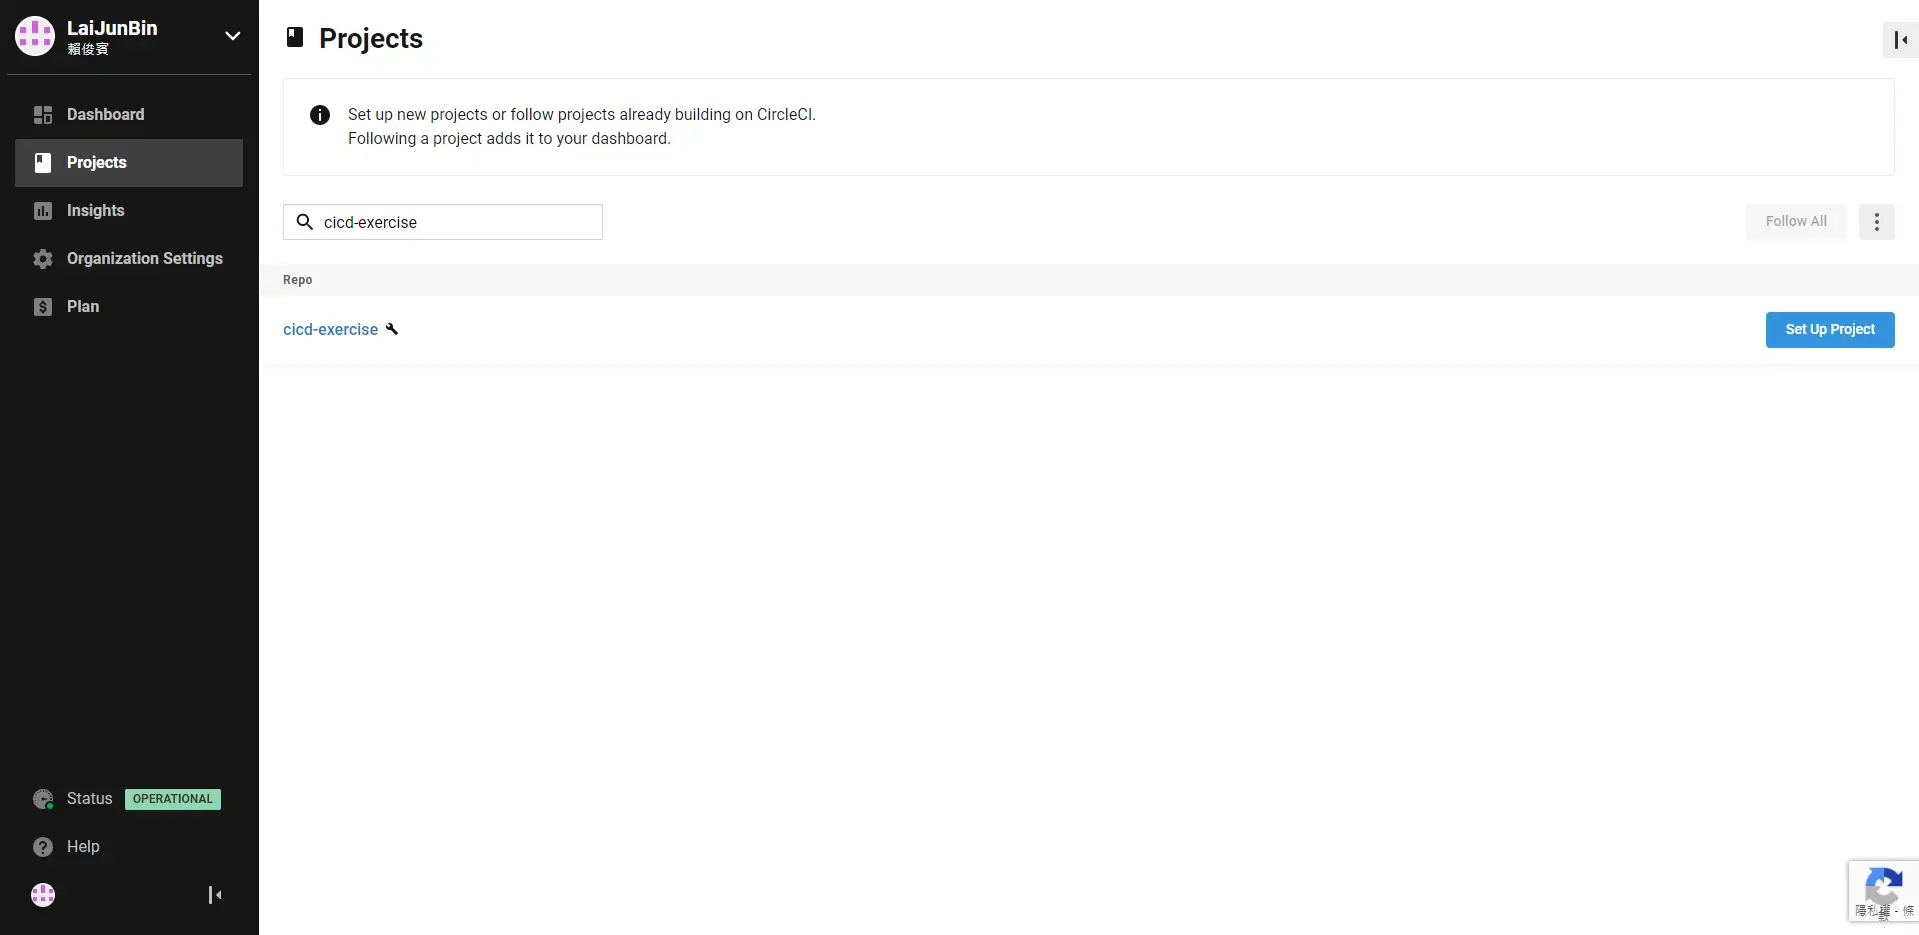The width and height of the screenshot is (1919, 935).
Task: Click the Follow All button
Action: (1796, 222)
